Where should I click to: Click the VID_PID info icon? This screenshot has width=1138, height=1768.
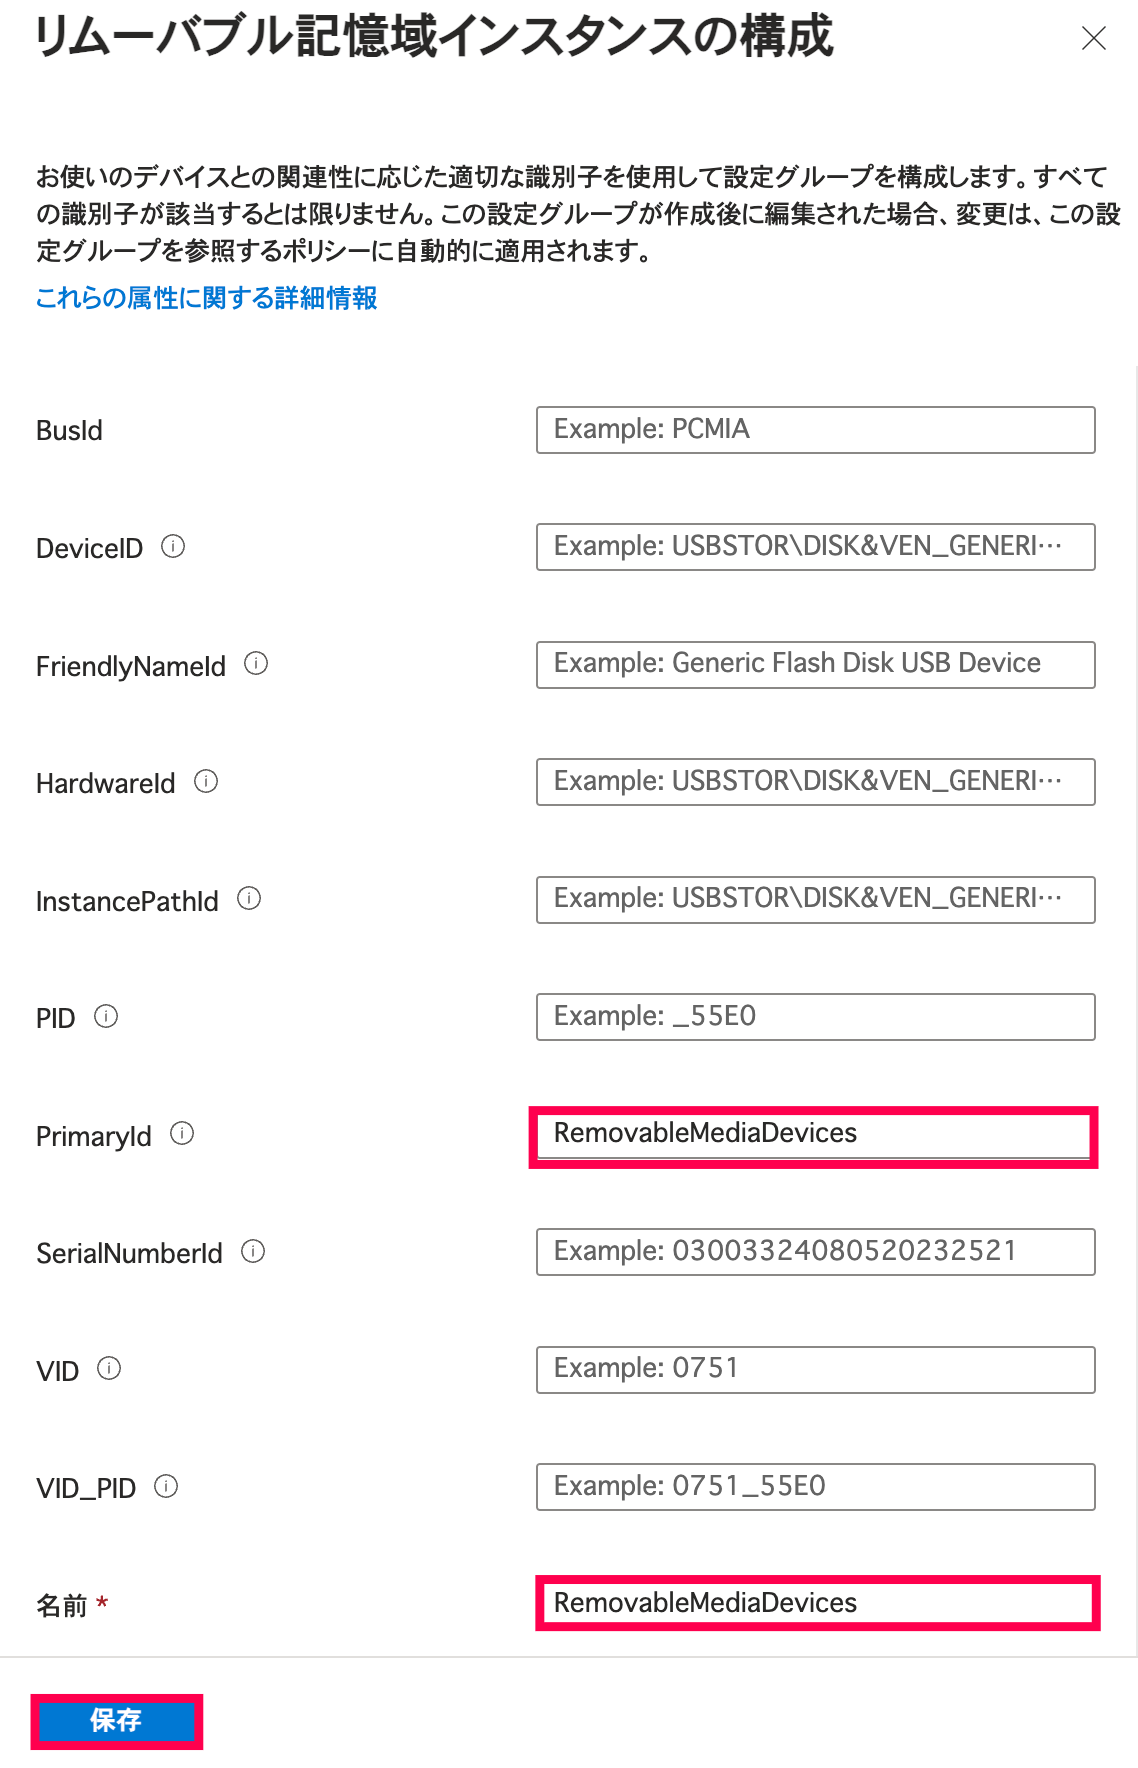click(x=166, y=1487)
